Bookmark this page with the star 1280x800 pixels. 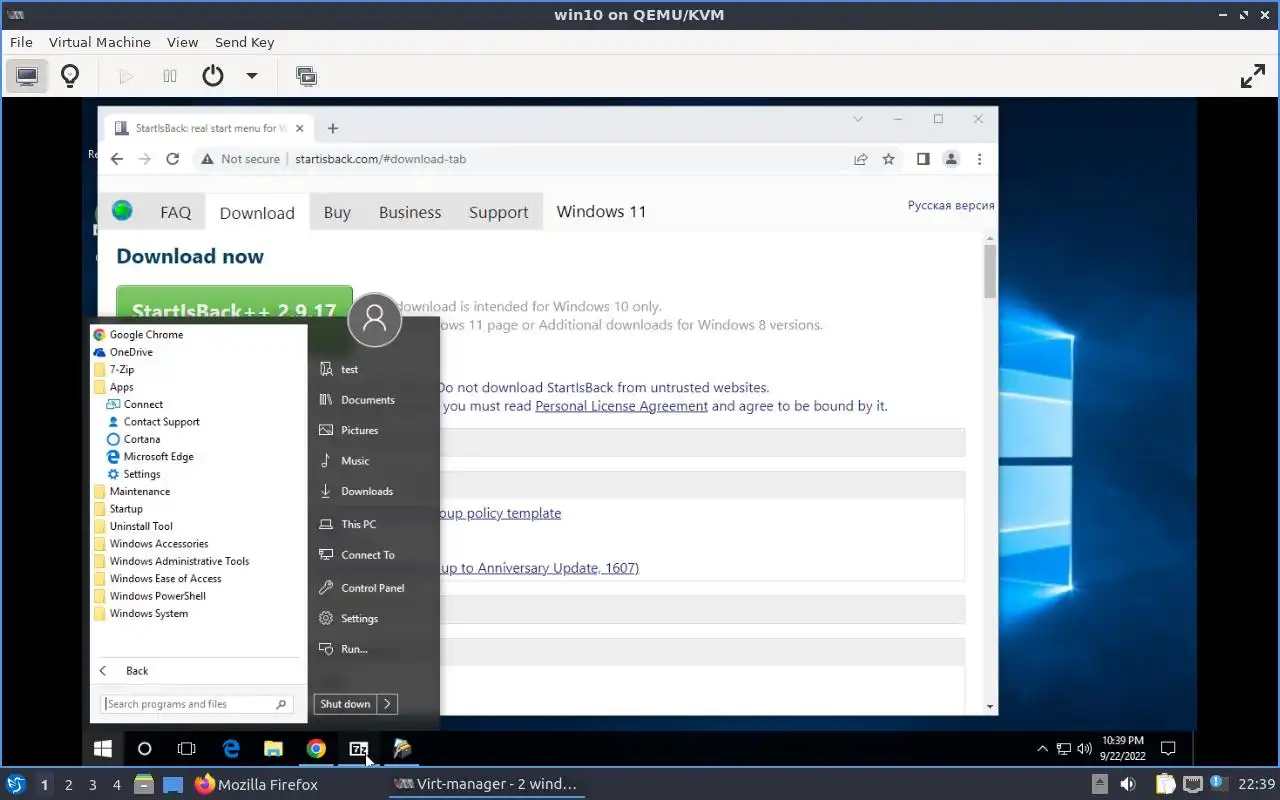pos(888,159)
